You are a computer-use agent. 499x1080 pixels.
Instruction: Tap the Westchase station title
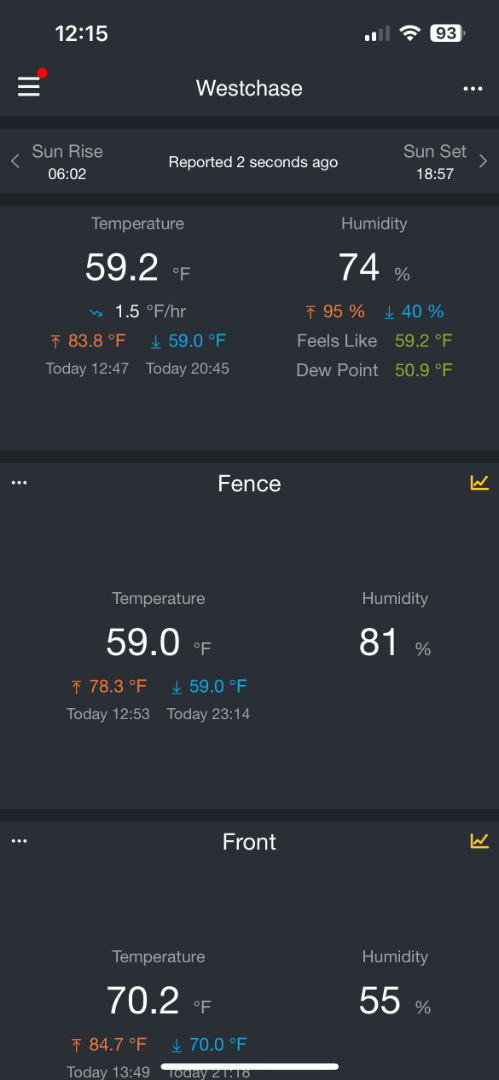[x=249, y=88]
